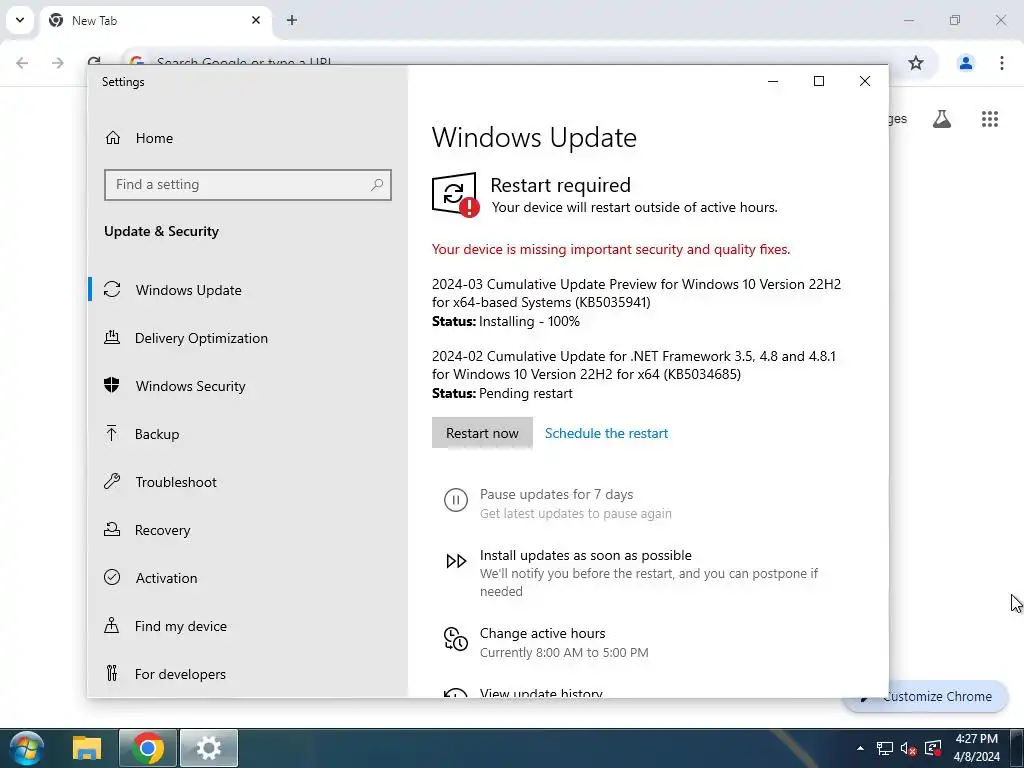Click the Troubleshoot wrench icon

(x=112, y=481)
